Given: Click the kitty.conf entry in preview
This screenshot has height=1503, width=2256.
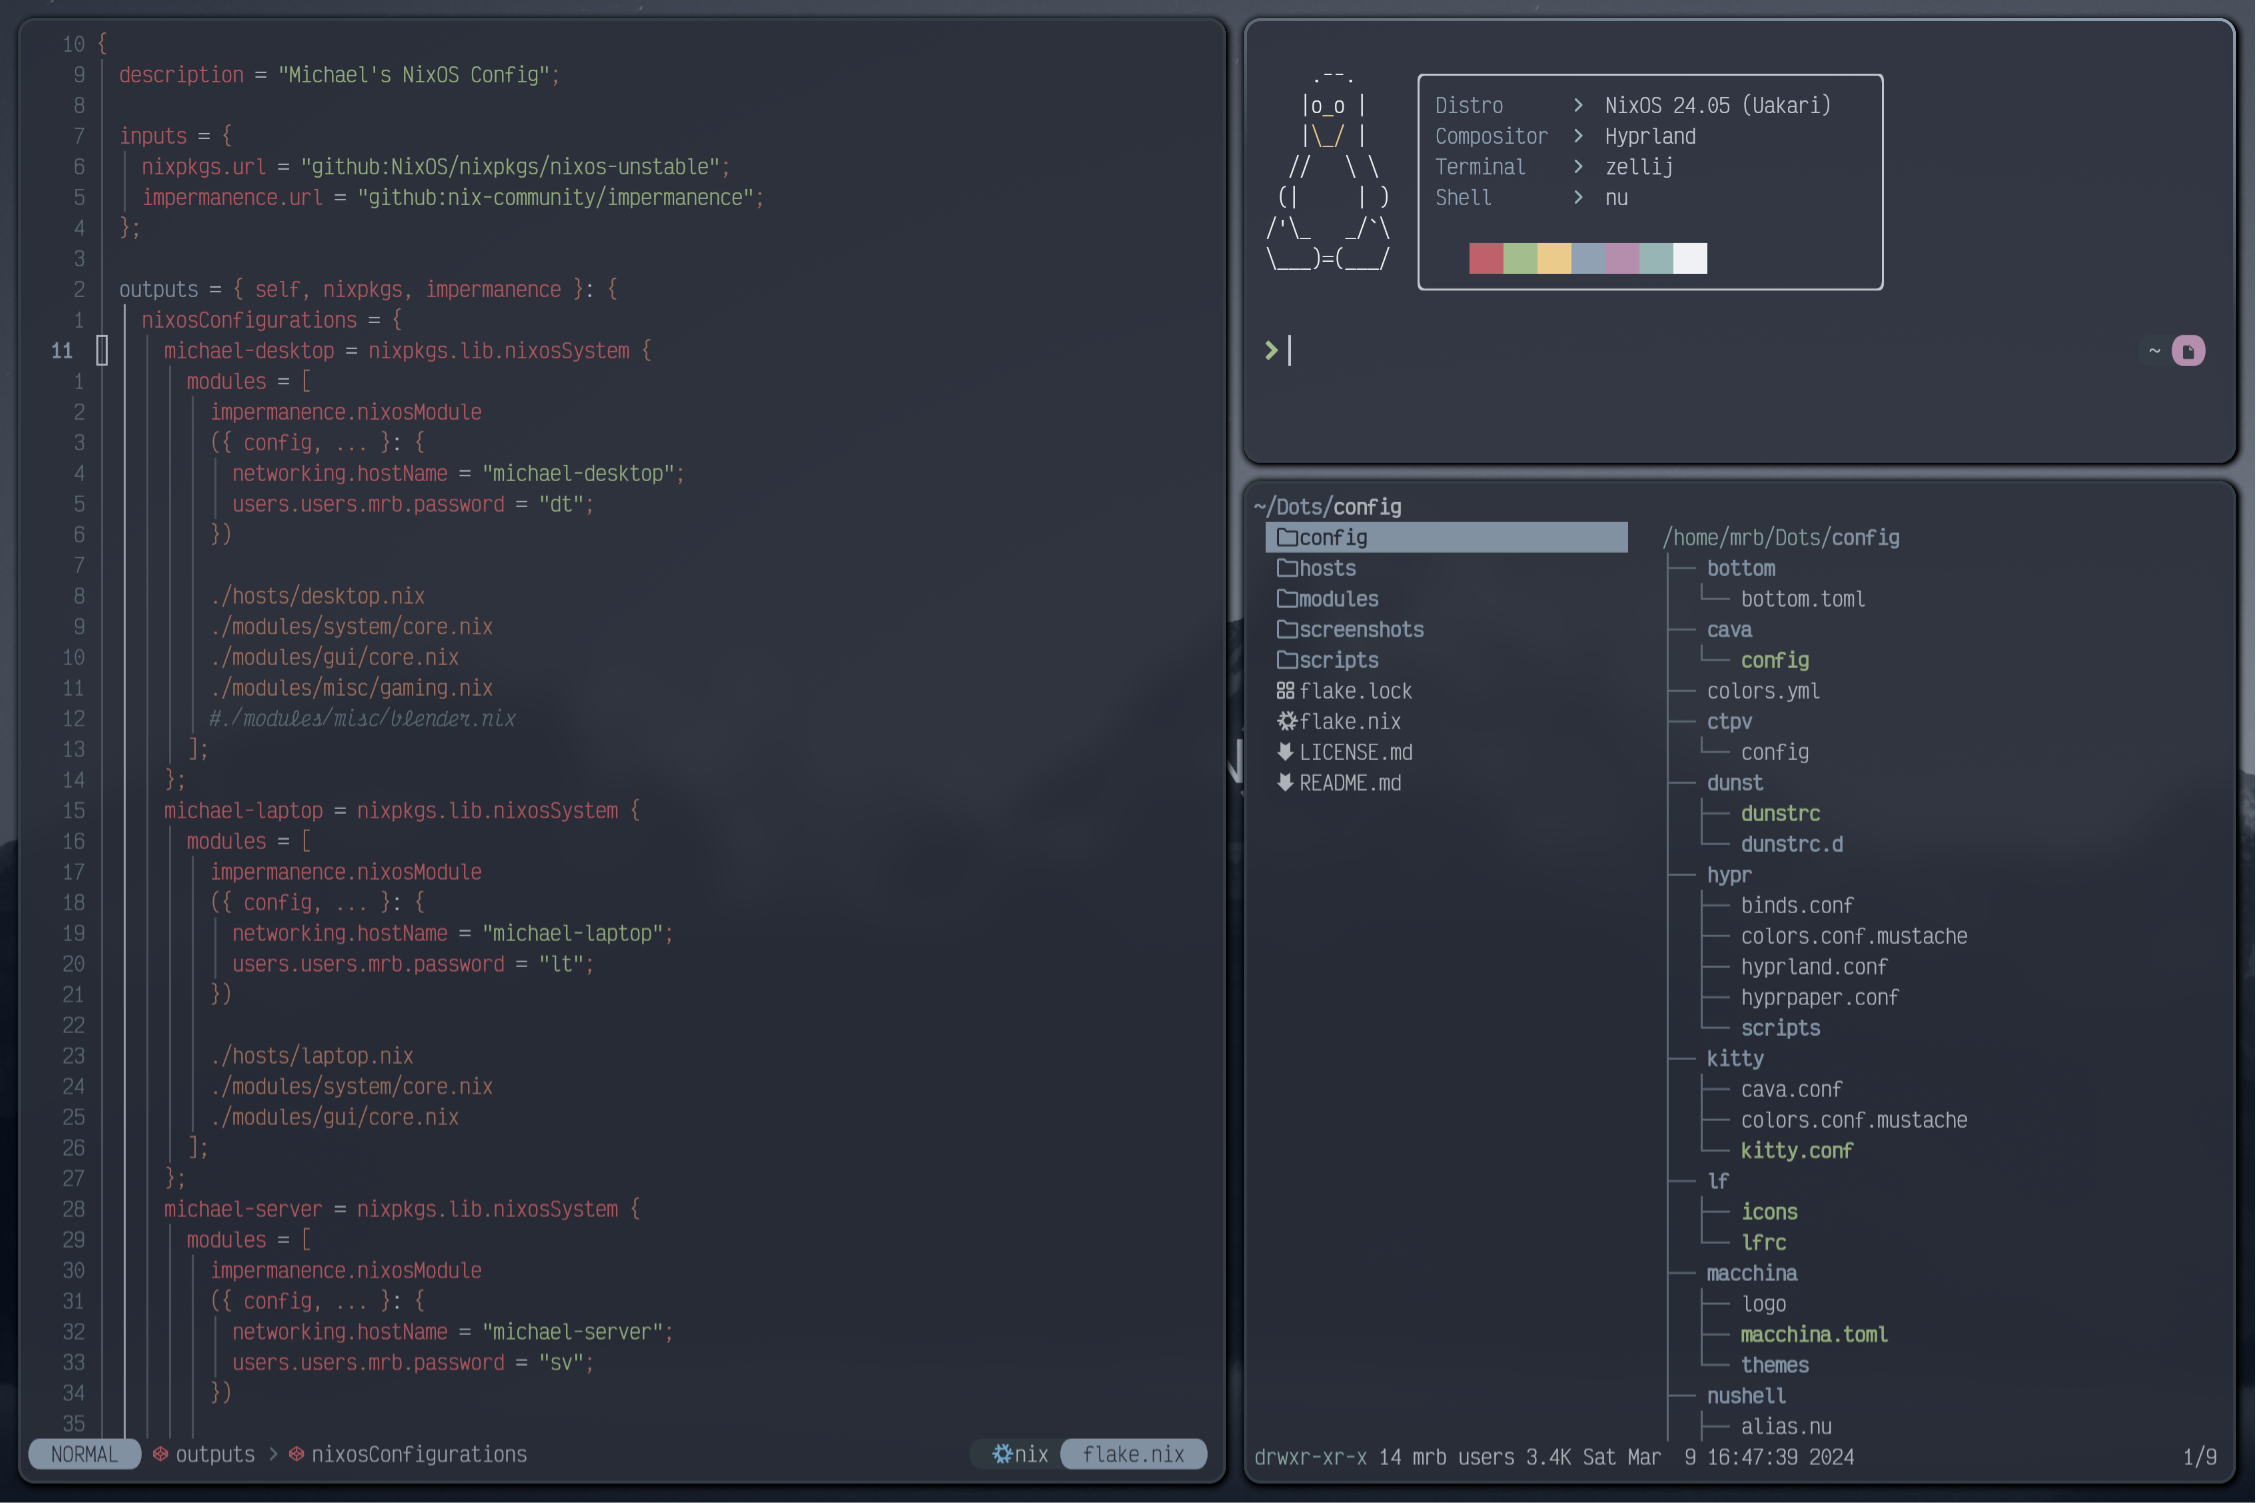Looking at the screenshot, I should 1796,1151.
